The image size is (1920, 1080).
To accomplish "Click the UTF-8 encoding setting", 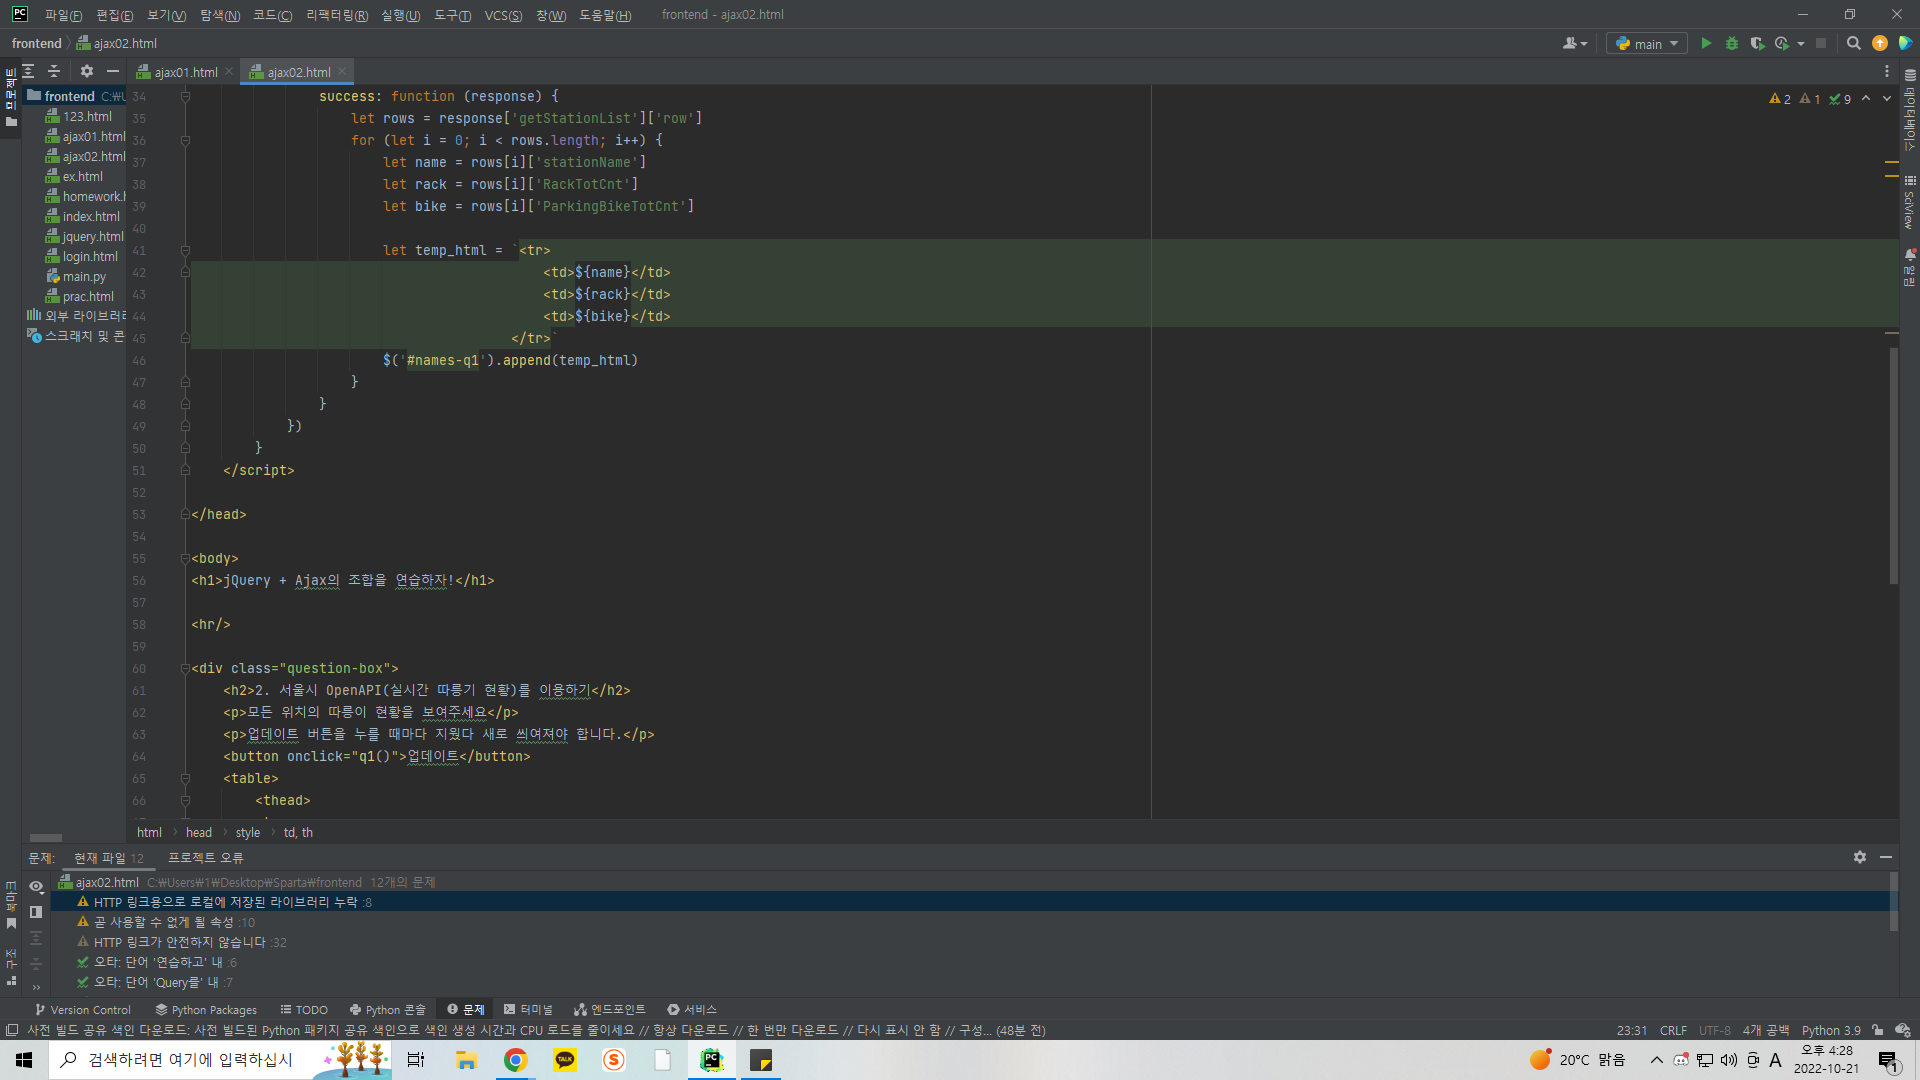I will pyautogui.click(x=1714, y=1031).
